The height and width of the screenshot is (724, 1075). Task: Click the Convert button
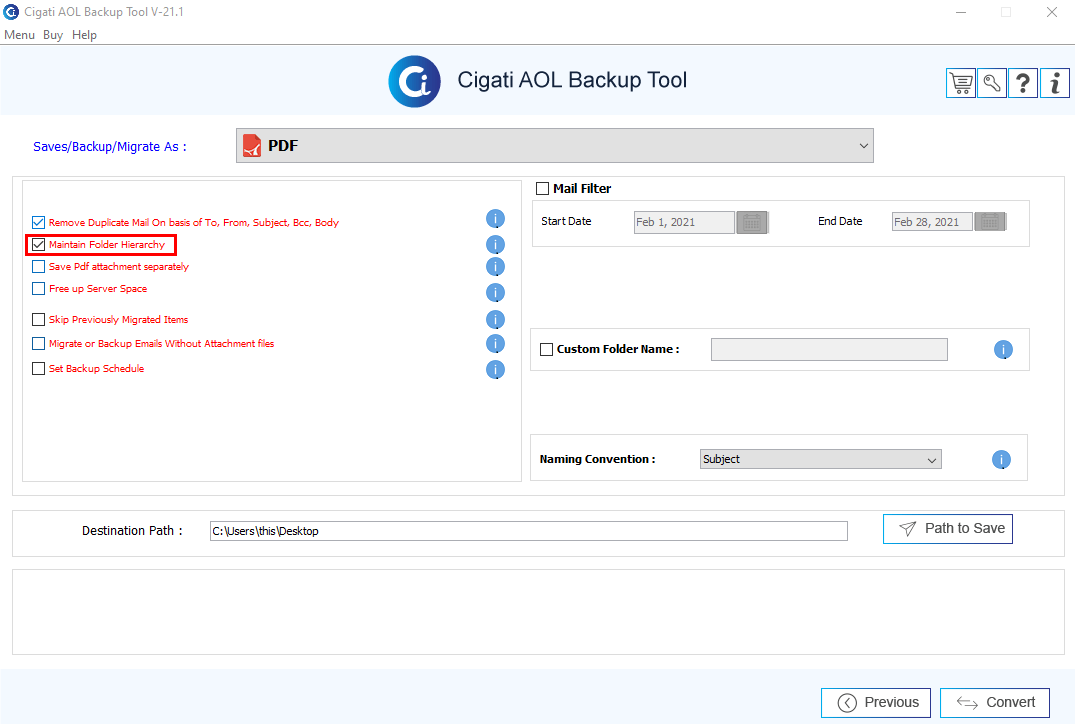(995, 703)
